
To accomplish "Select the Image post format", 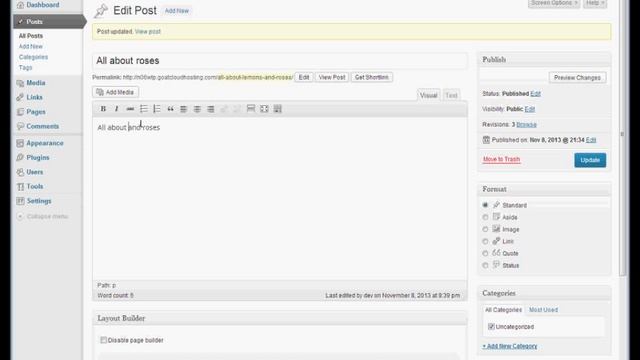I will click(485, 229).
